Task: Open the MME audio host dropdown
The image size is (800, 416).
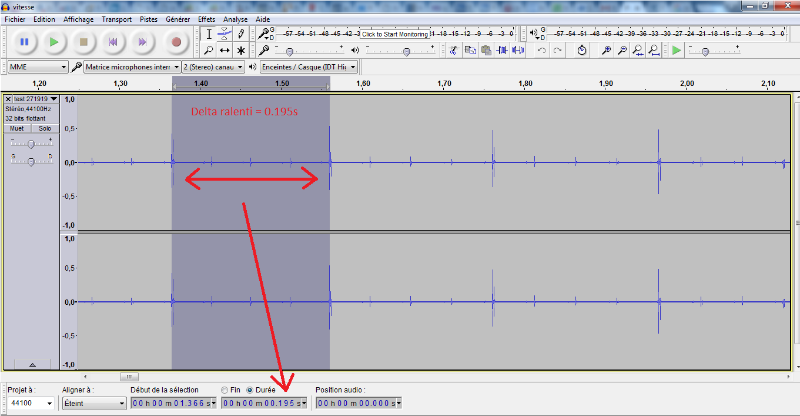Action: pos(38,67)
